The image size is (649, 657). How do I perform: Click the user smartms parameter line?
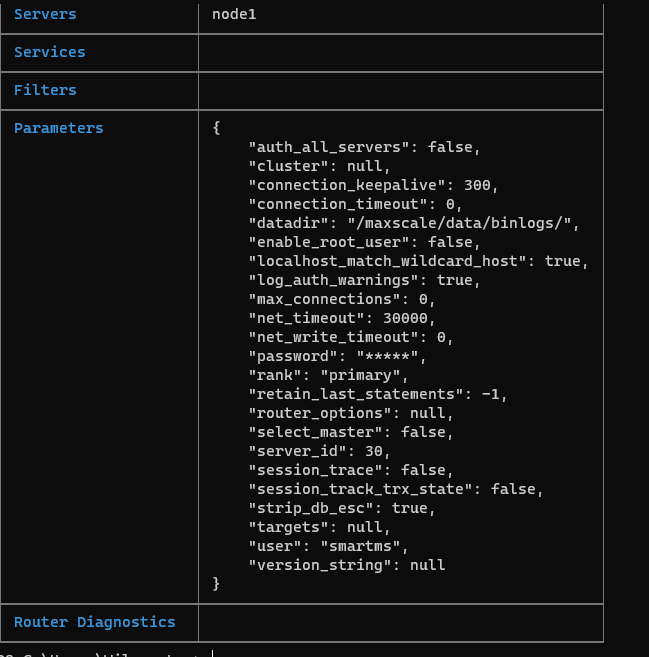329,546
